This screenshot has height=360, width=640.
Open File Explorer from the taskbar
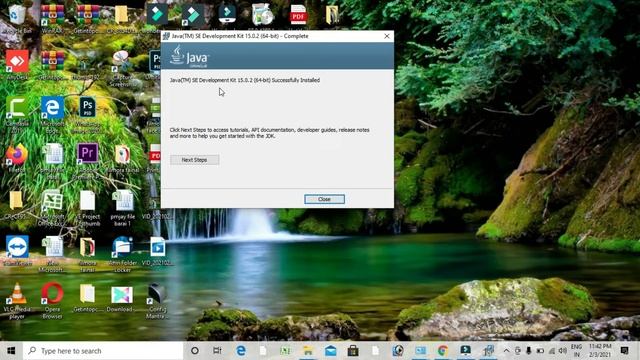pyautogui.click(x=308, y=351)
